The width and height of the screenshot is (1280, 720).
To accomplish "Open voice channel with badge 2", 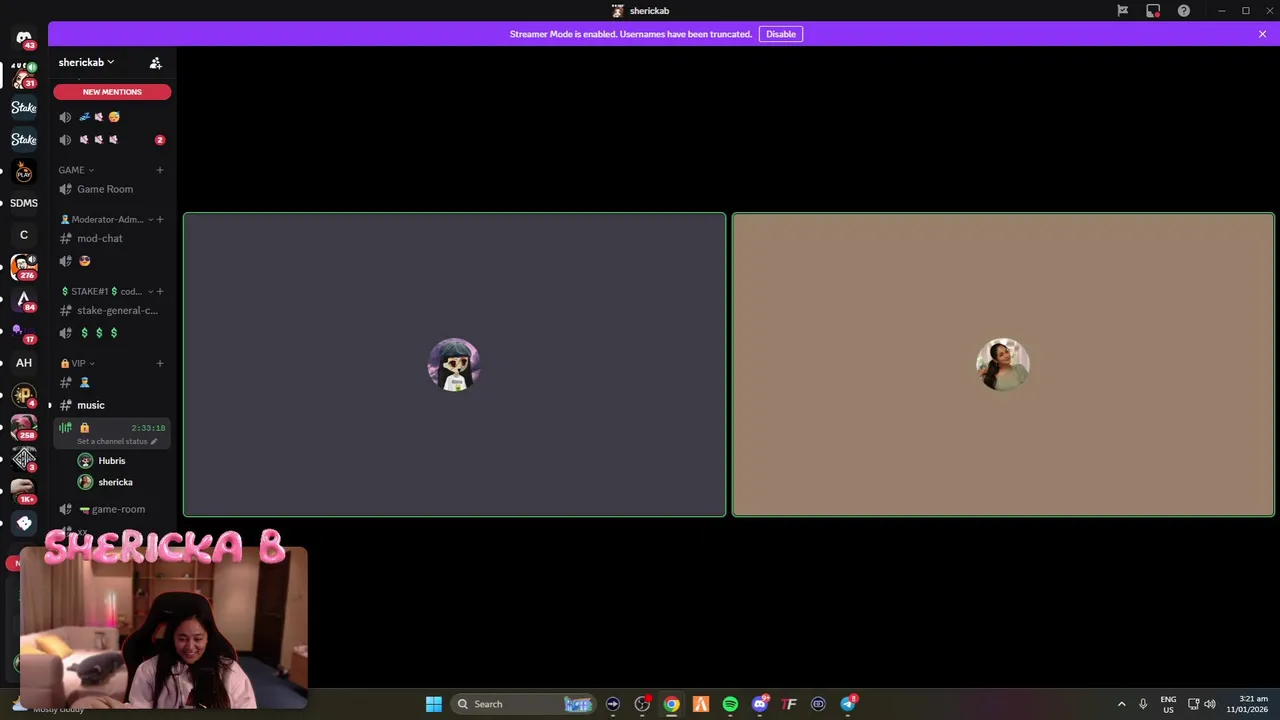I will (112, 140).
